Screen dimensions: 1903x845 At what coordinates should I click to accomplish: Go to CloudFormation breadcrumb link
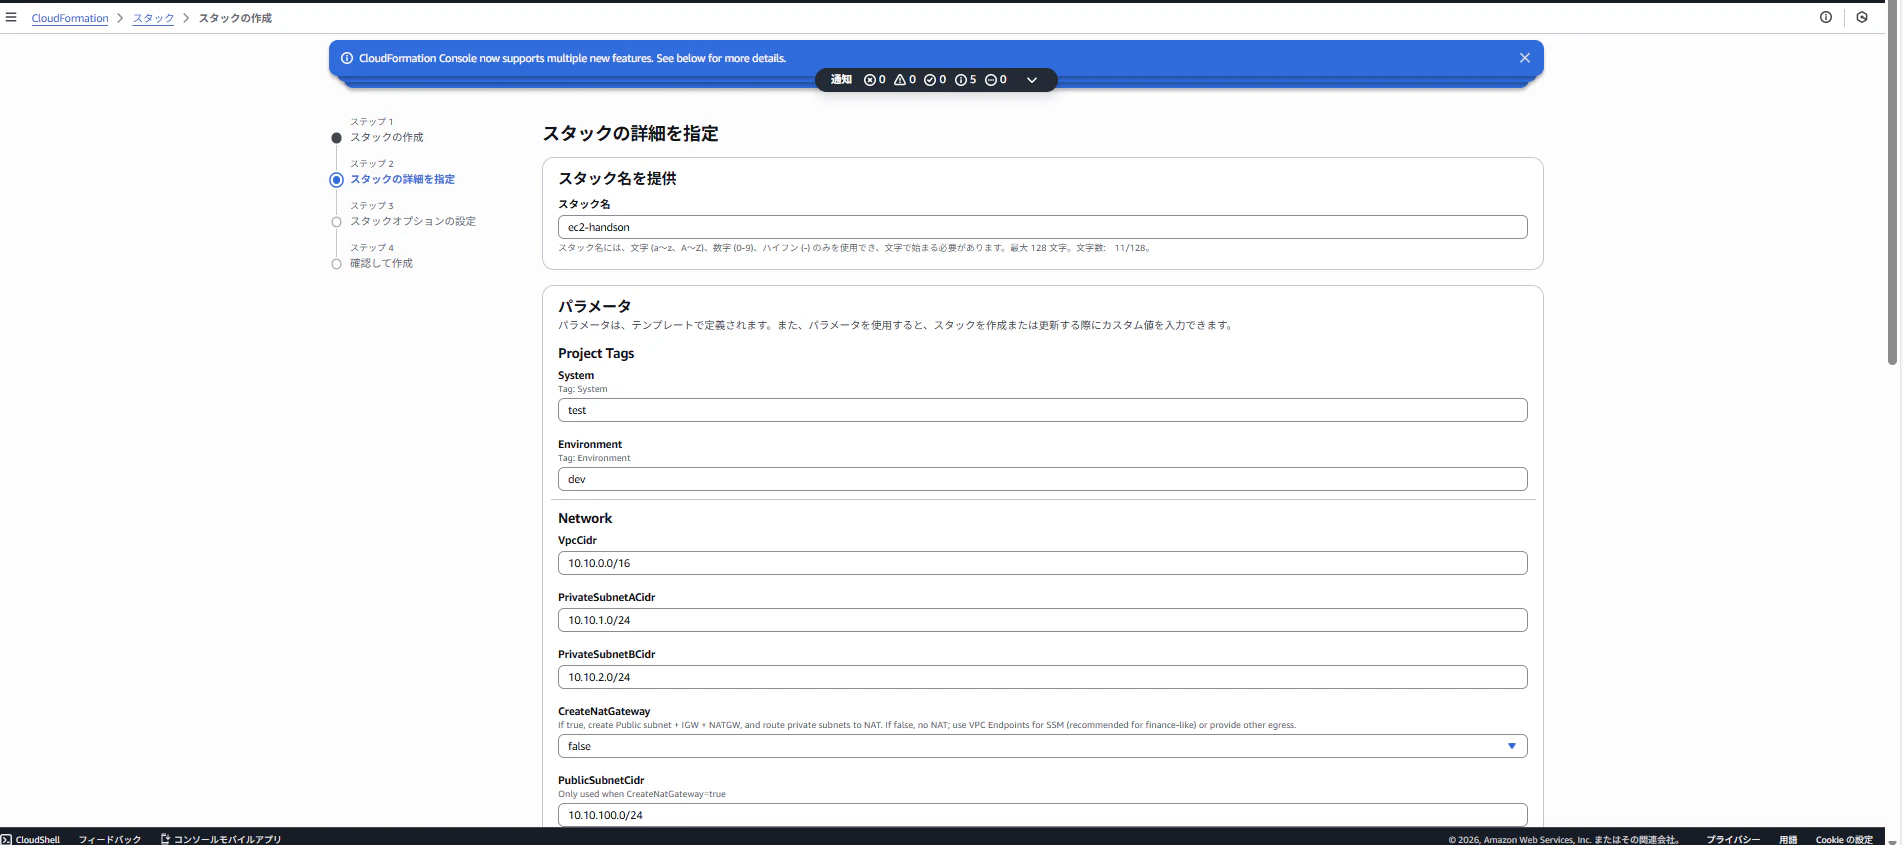70,18
